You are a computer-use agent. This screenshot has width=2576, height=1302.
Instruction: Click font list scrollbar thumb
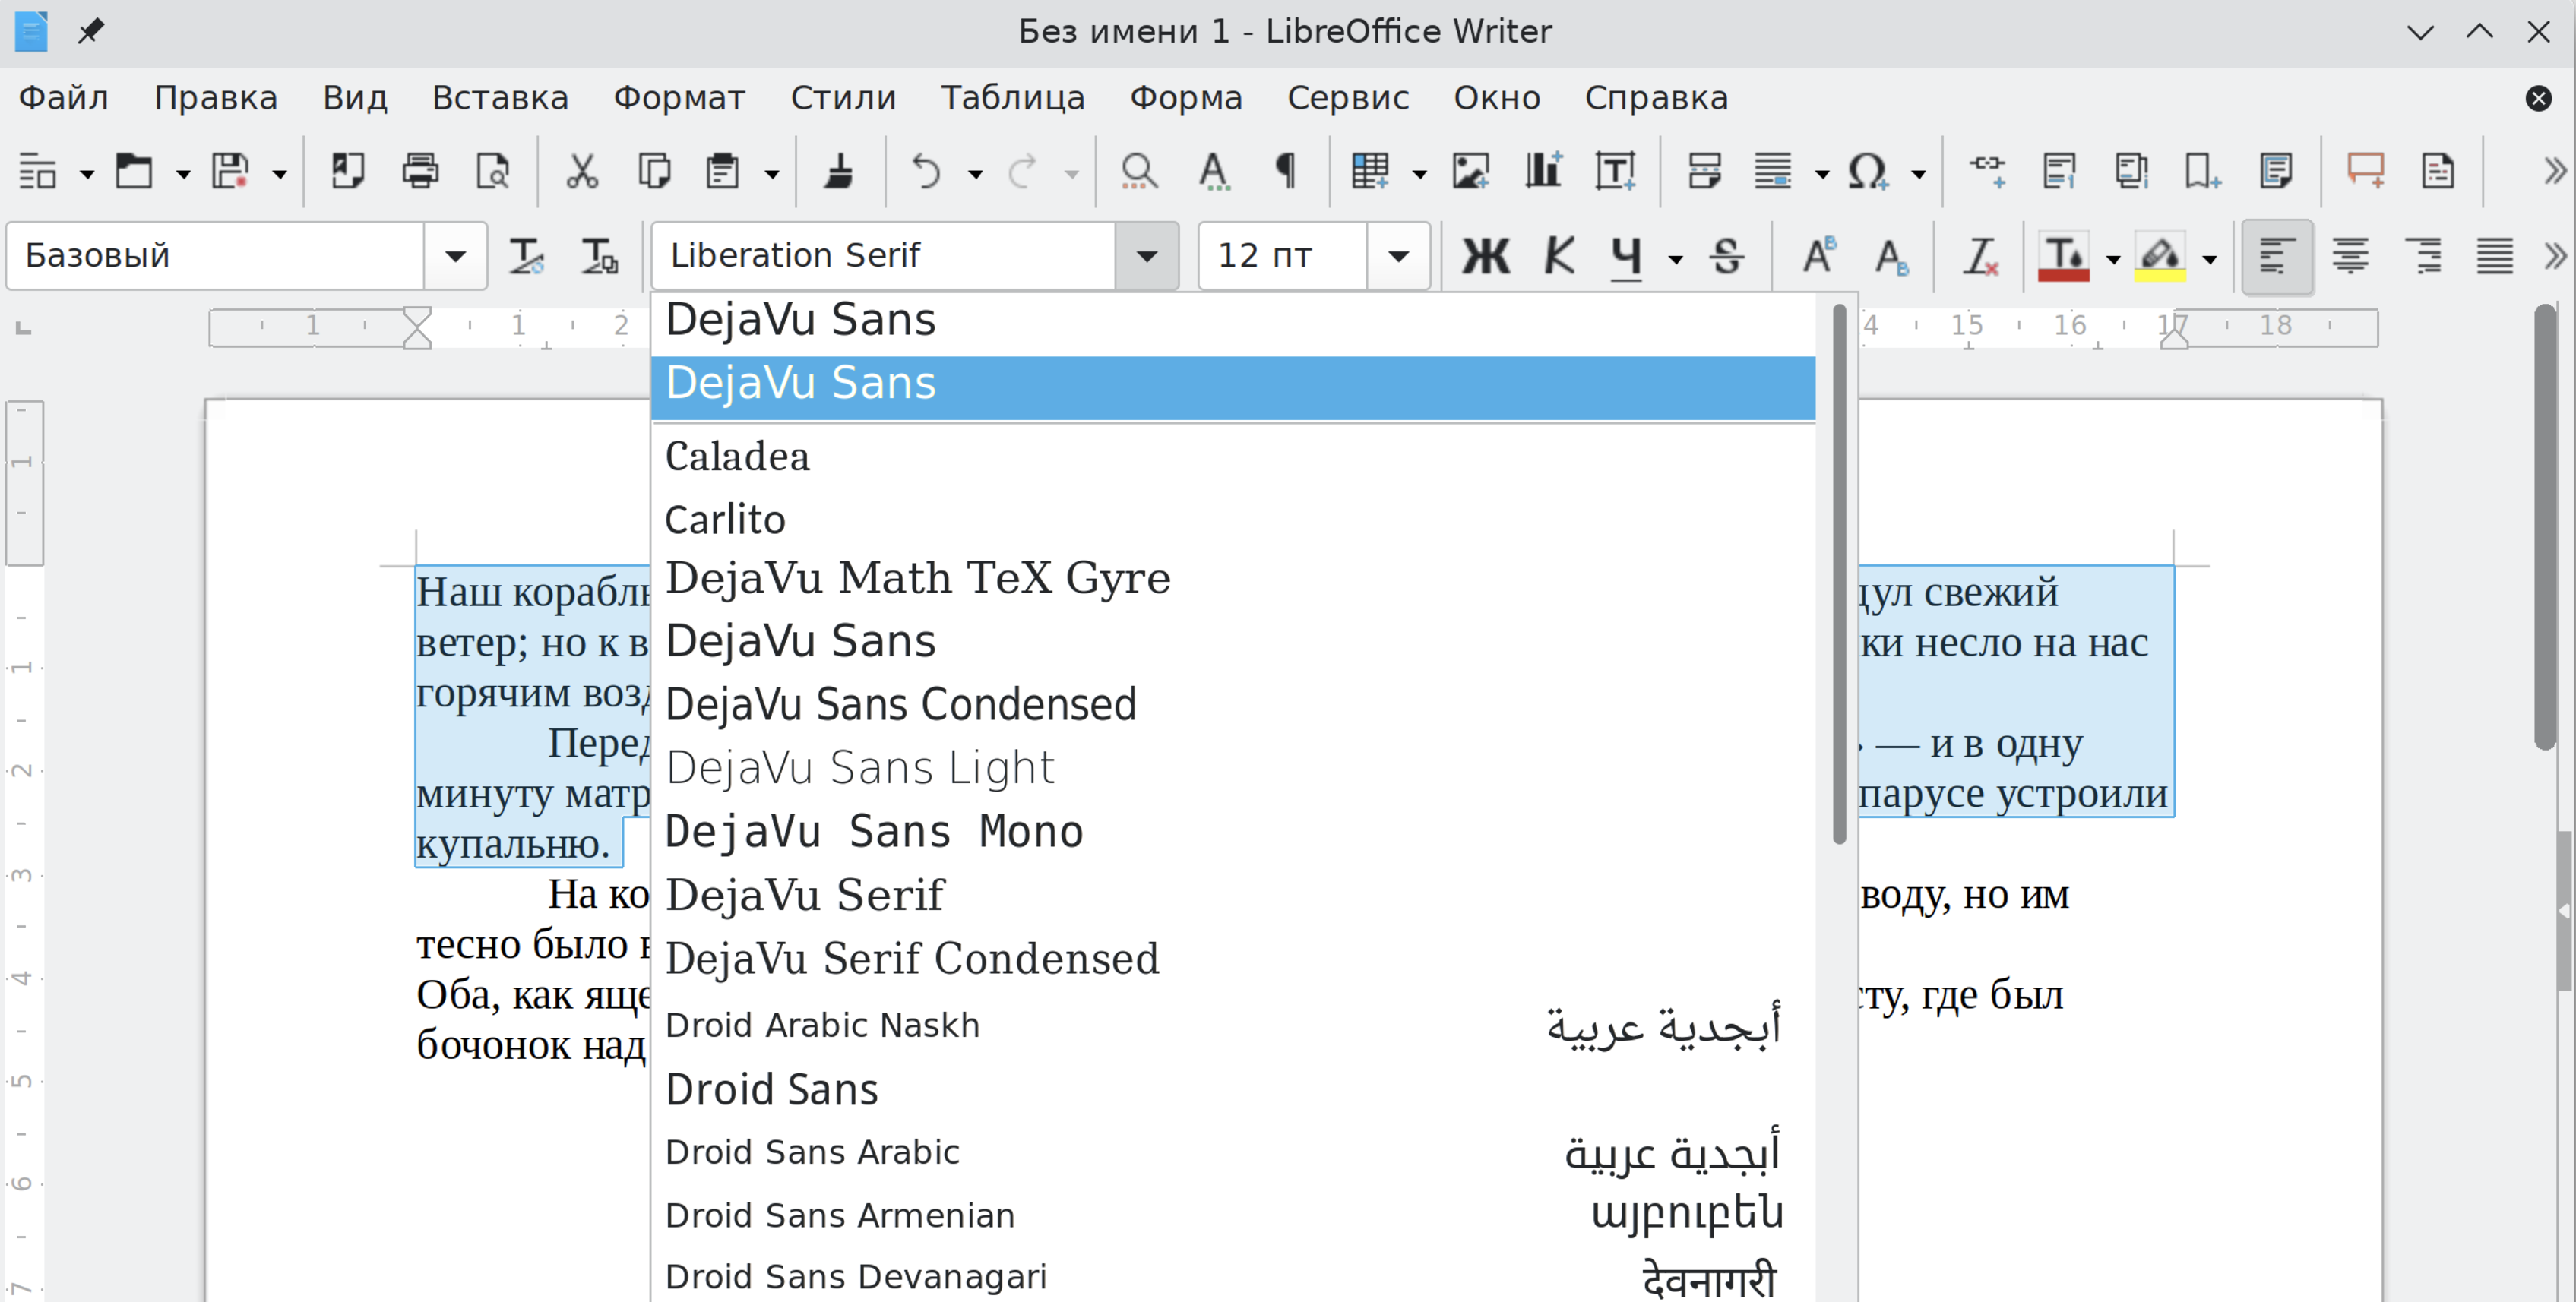1839,574
